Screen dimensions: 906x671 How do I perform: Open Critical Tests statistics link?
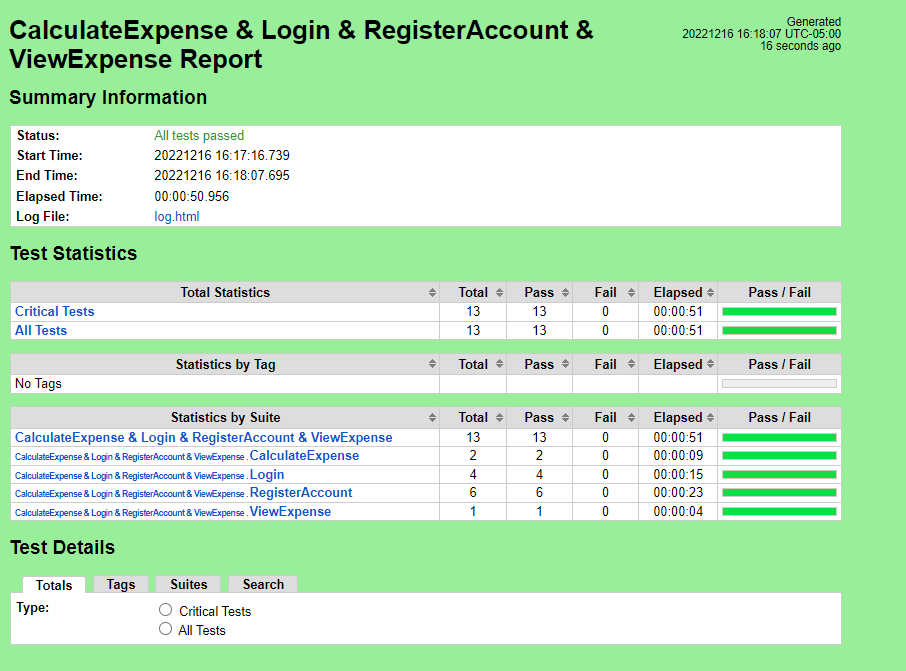54,312
